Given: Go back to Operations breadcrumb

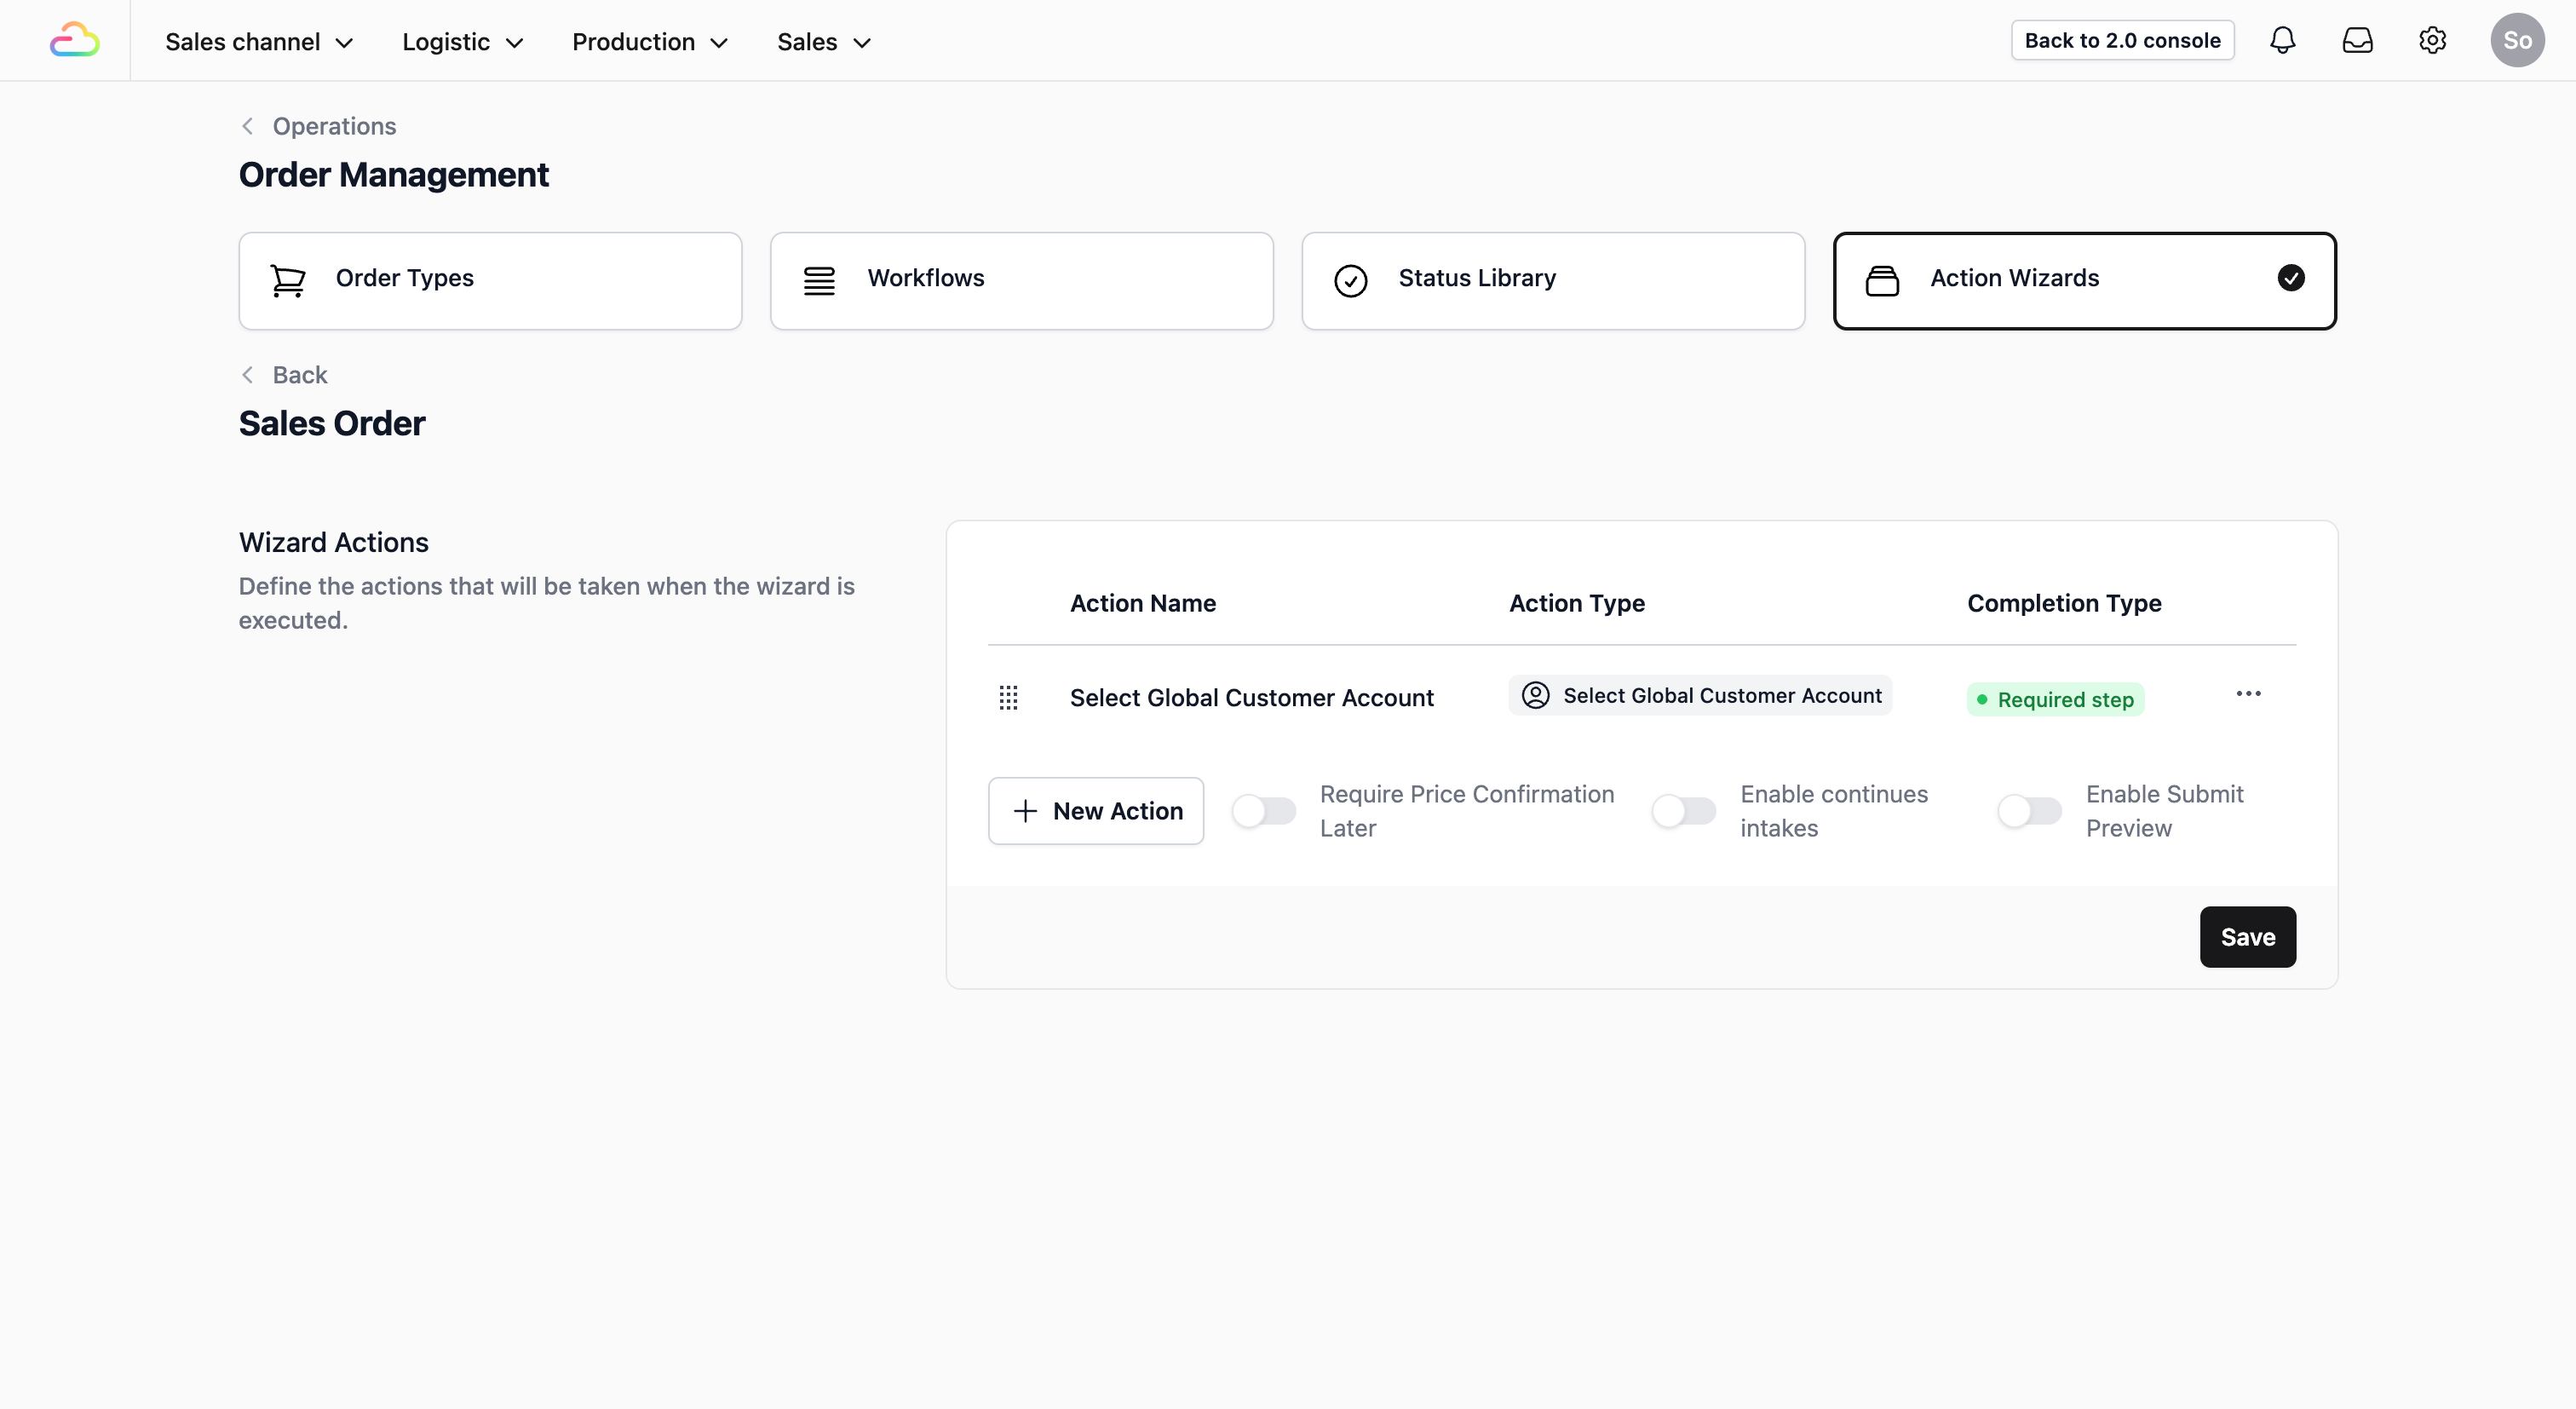Looking at the screenshot, I should [x=333, y=126].
